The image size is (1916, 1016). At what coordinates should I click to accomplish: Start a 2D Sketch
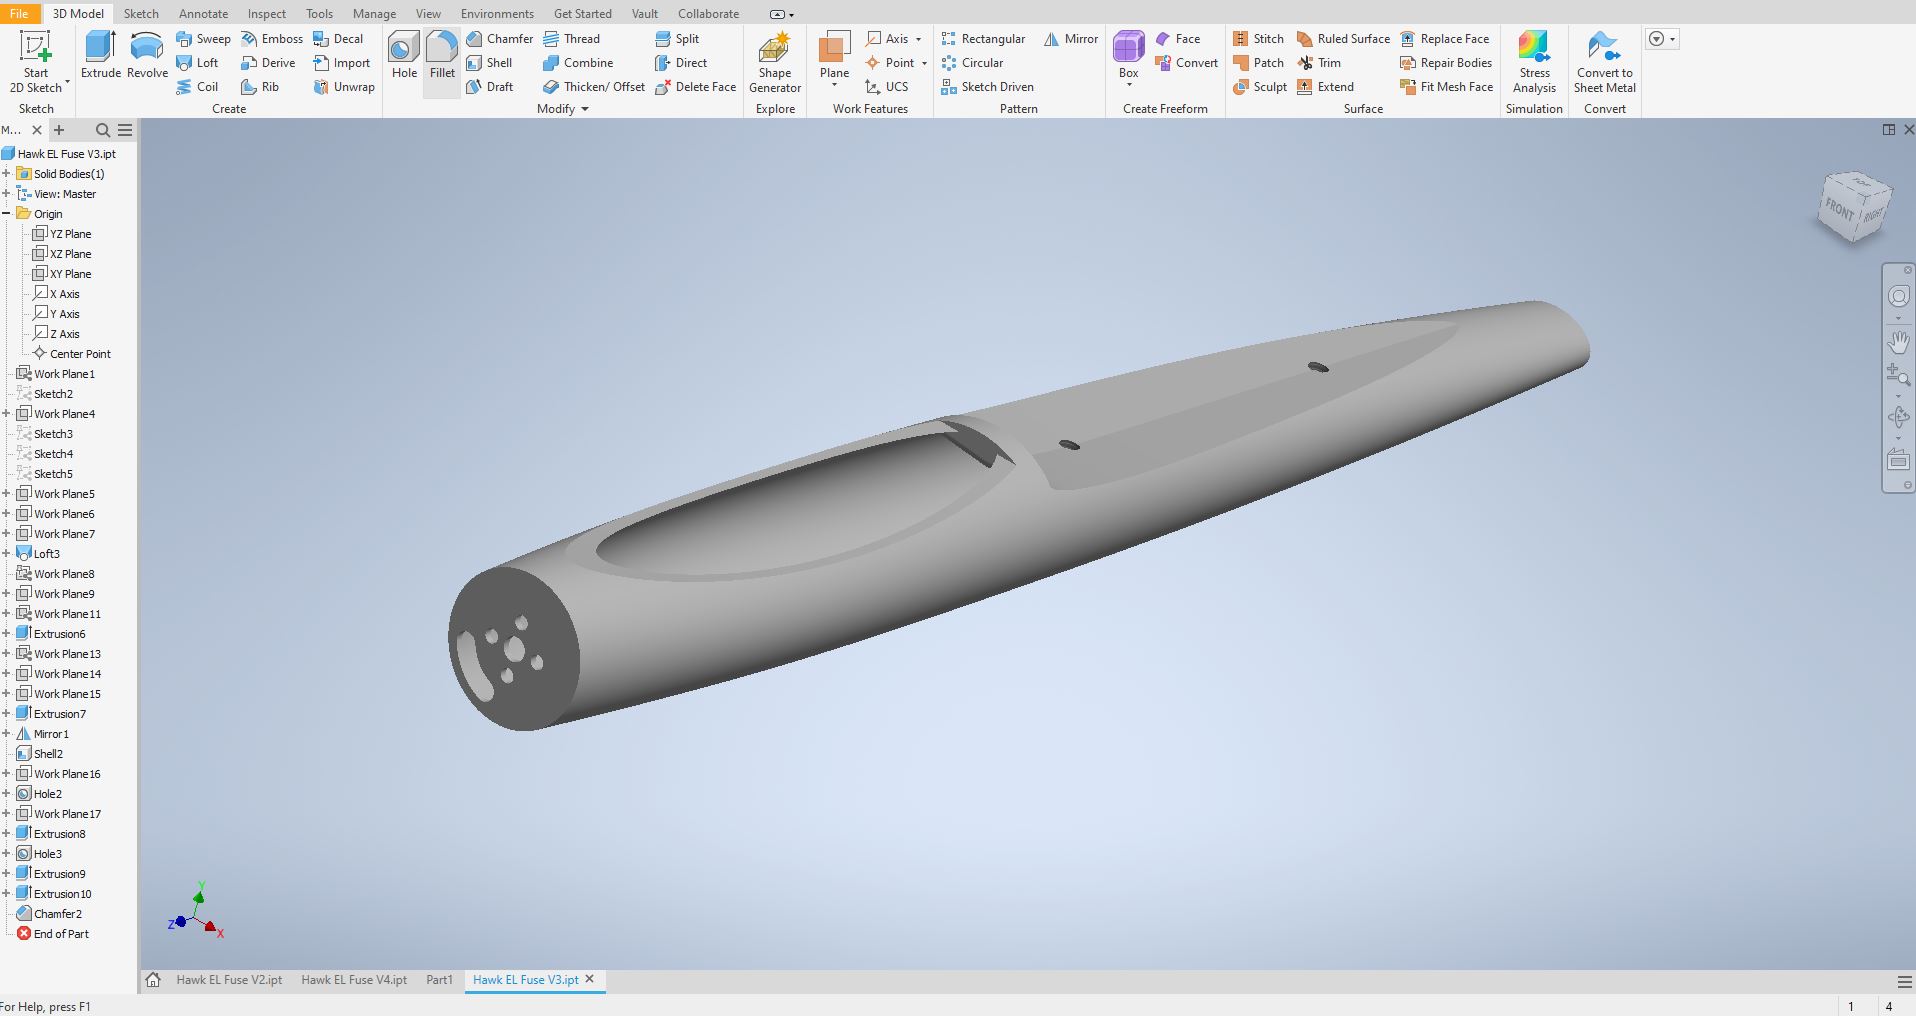[x=36, y=62]
